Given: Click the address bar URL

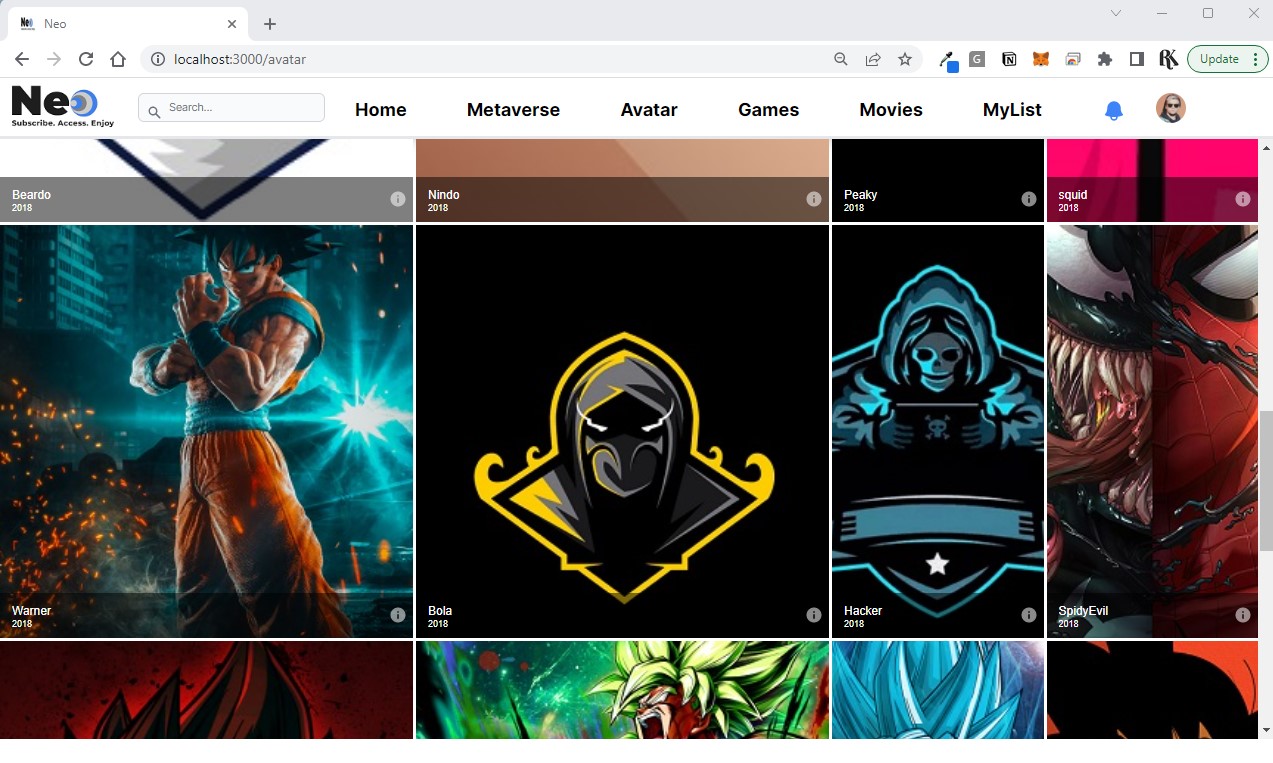Looking at the screenshot, I should pyautogui.click(x=240, y=59).
